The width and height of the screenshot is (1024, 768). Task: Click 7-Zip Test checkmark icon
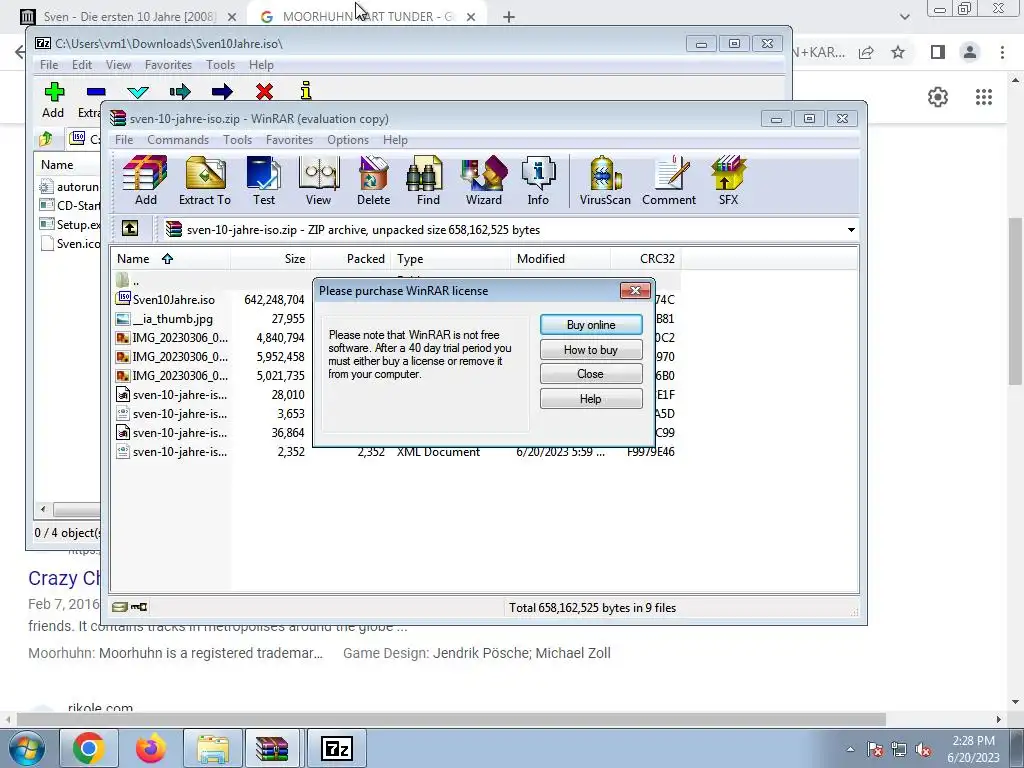pyautogui.click(x=138, y=92)
